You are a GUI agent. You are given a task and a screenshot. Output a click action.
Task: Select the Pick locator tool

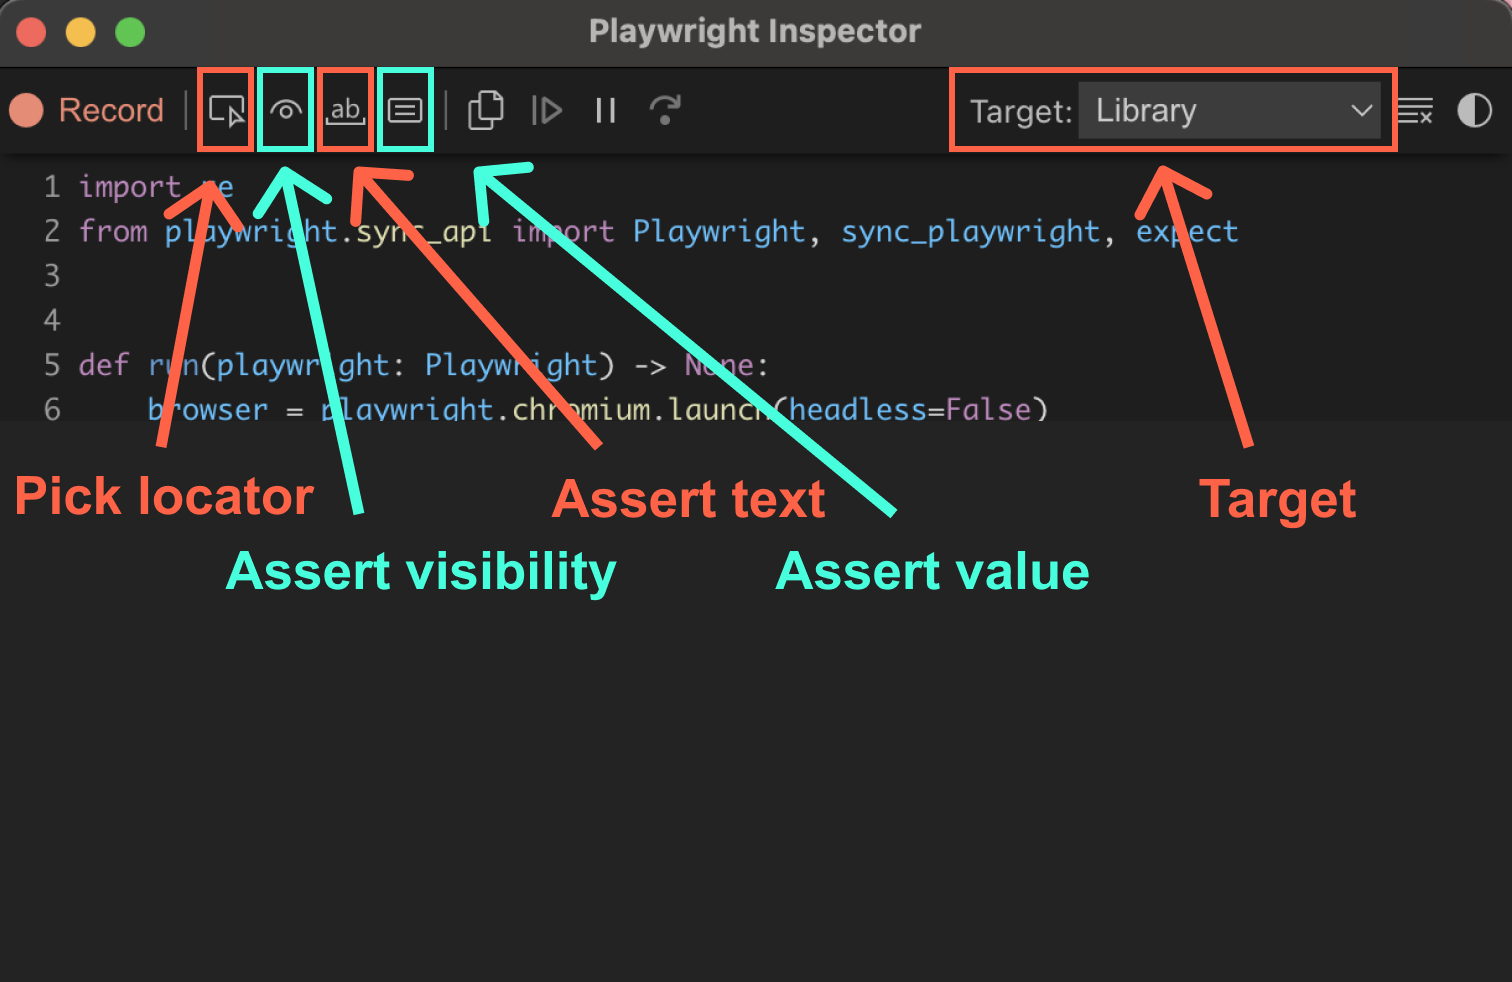pos(224,110)
